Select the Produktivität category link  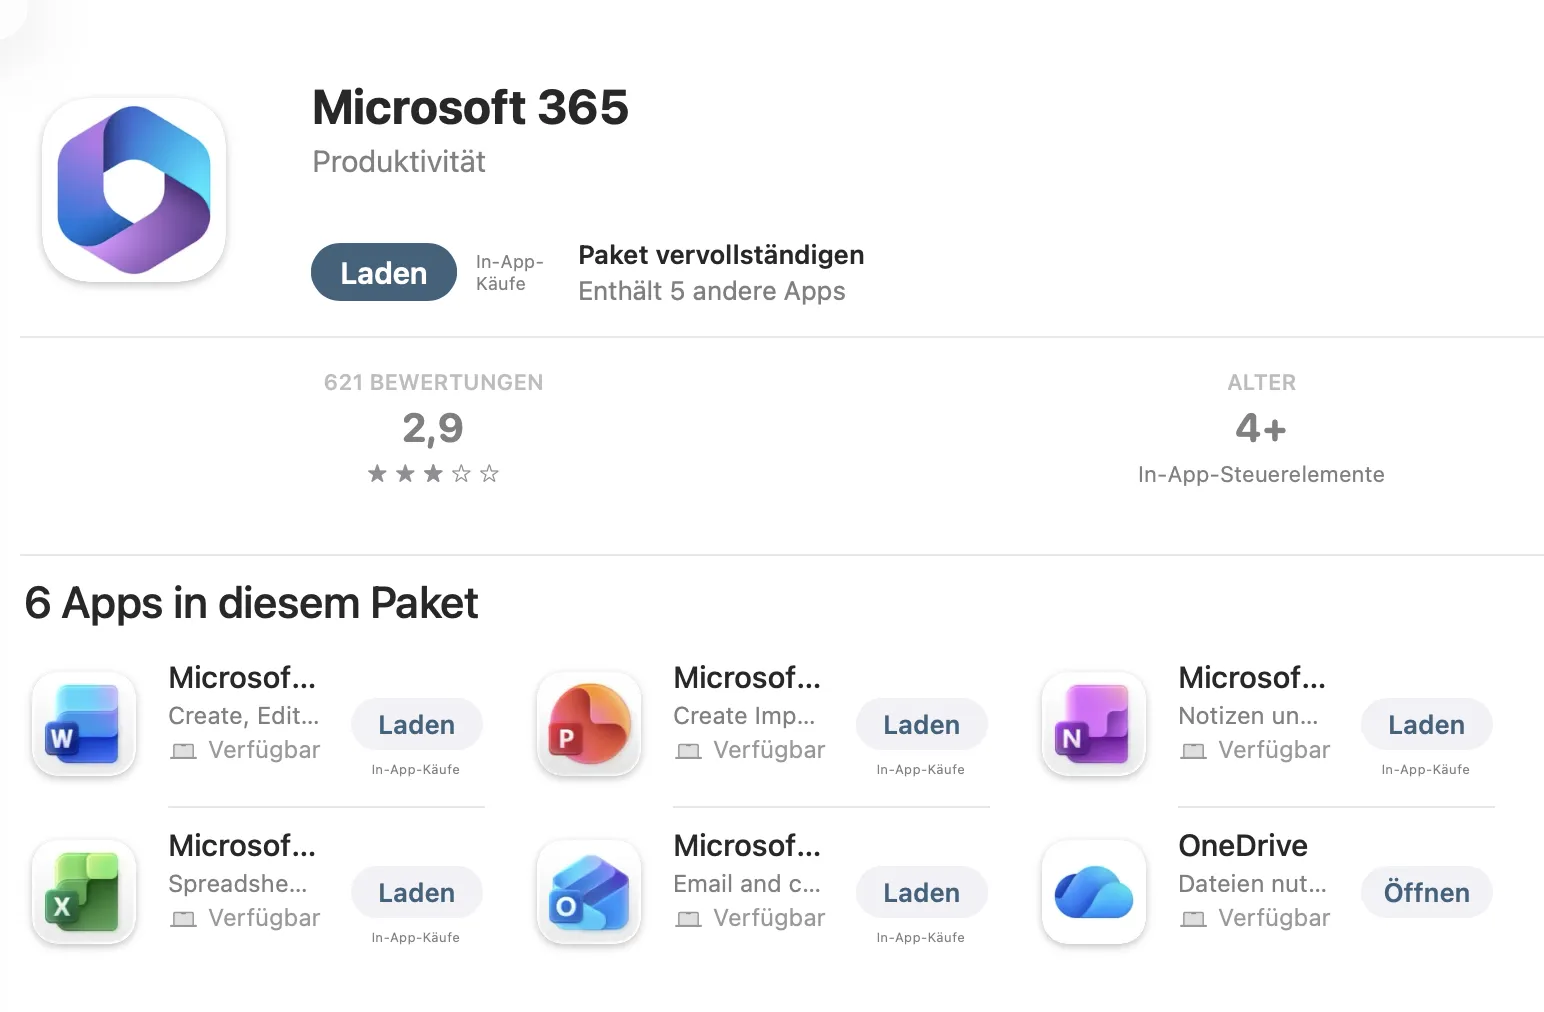[399, 162]
